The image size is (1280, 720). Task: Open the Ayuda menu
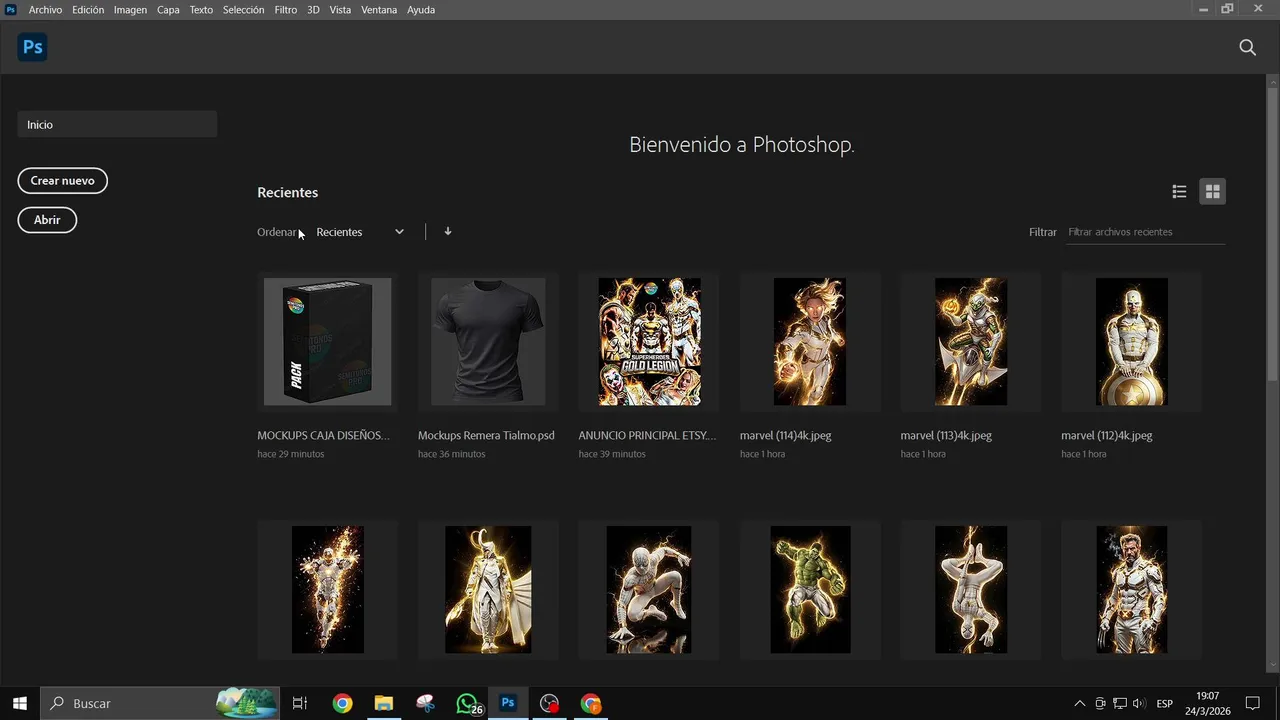(x=421, y=9)
